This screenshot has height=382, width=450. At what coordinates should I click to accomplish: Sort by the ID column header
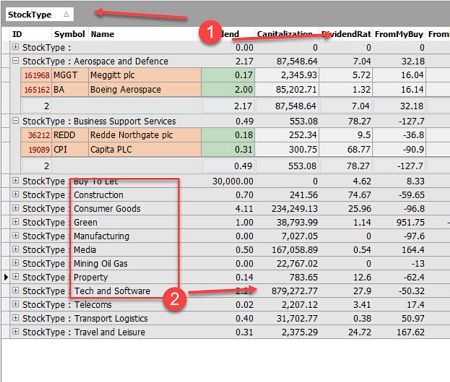31,34
